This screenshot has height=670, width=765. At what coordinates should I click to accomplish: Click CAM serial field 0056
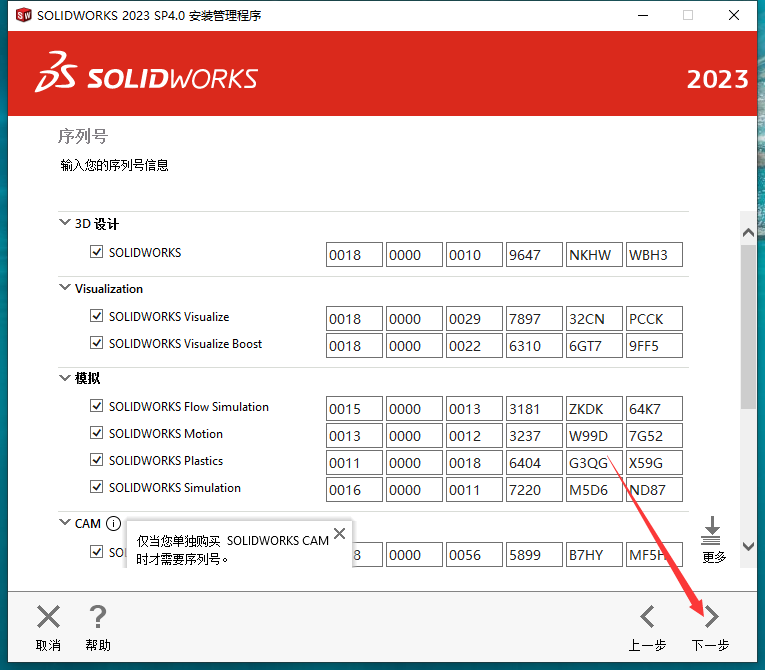coord(474,554)
